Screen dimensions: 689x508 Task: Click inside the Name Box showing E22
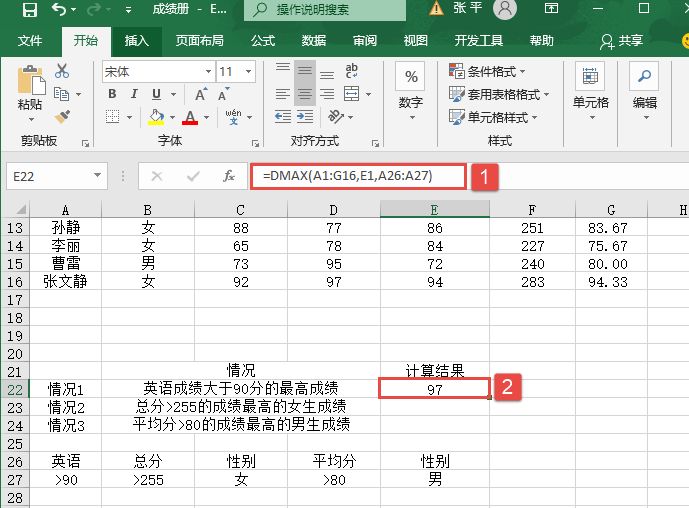[x=48, y=176]
